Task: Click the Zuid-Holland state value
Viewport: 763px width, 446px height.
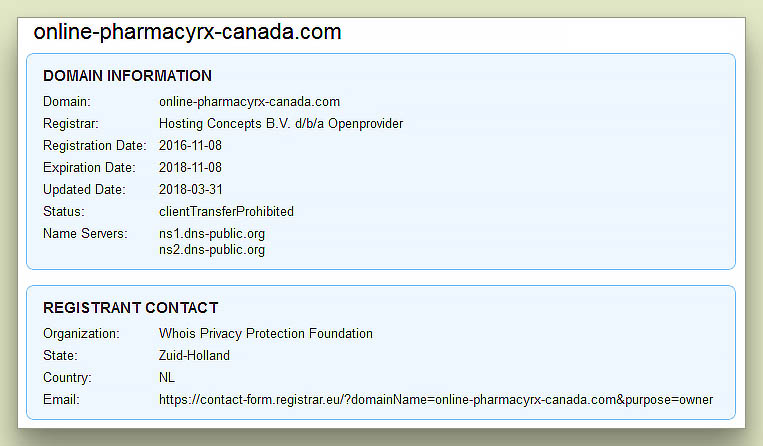Action: pos(194,355)
